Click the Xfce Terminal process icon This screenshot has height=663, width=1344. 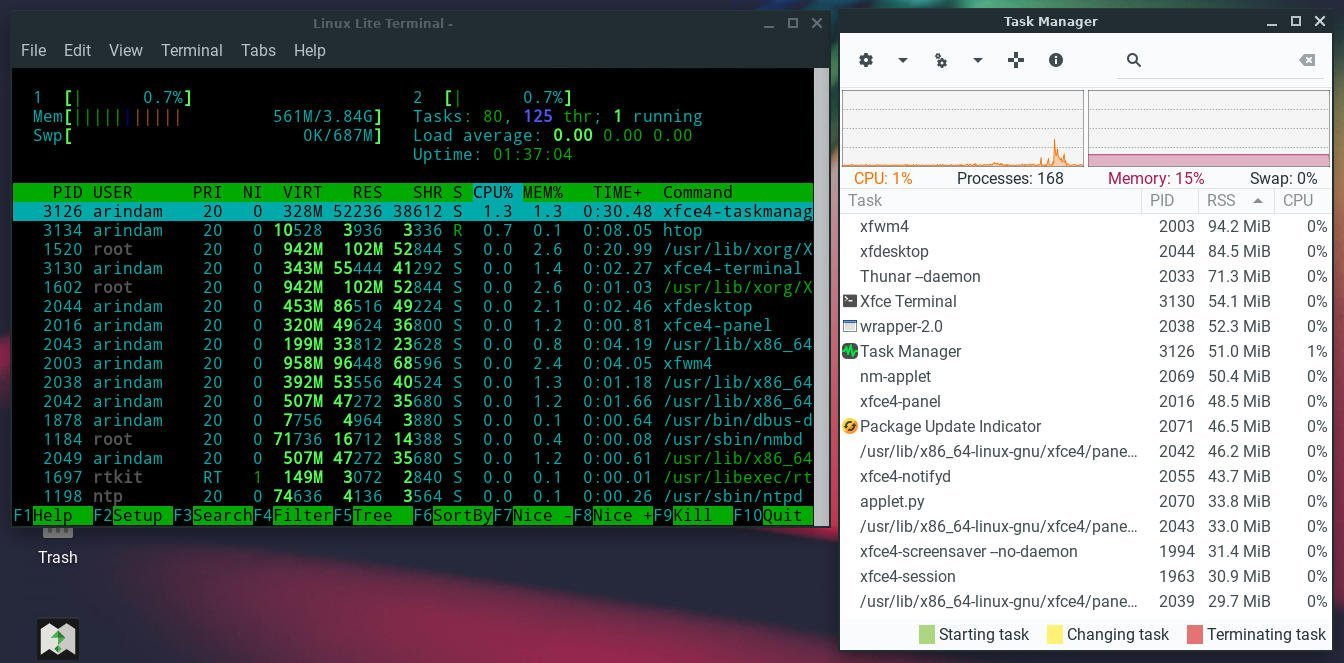[x=849, y=301]
